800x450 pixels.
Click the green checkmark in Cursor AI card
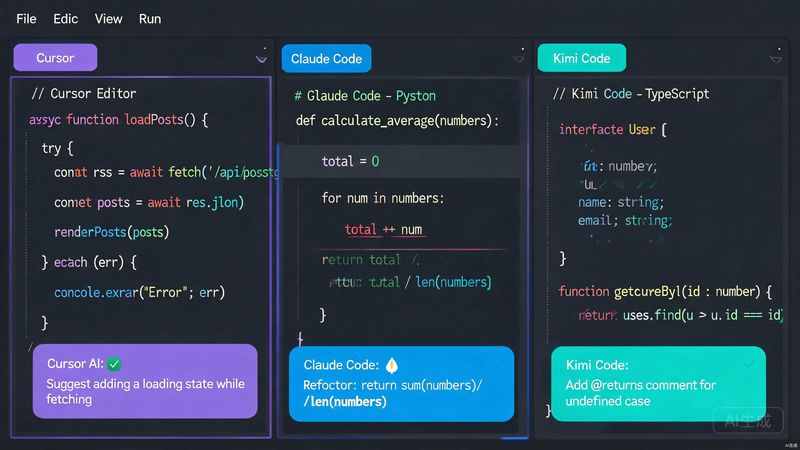(x=114, y=364)
